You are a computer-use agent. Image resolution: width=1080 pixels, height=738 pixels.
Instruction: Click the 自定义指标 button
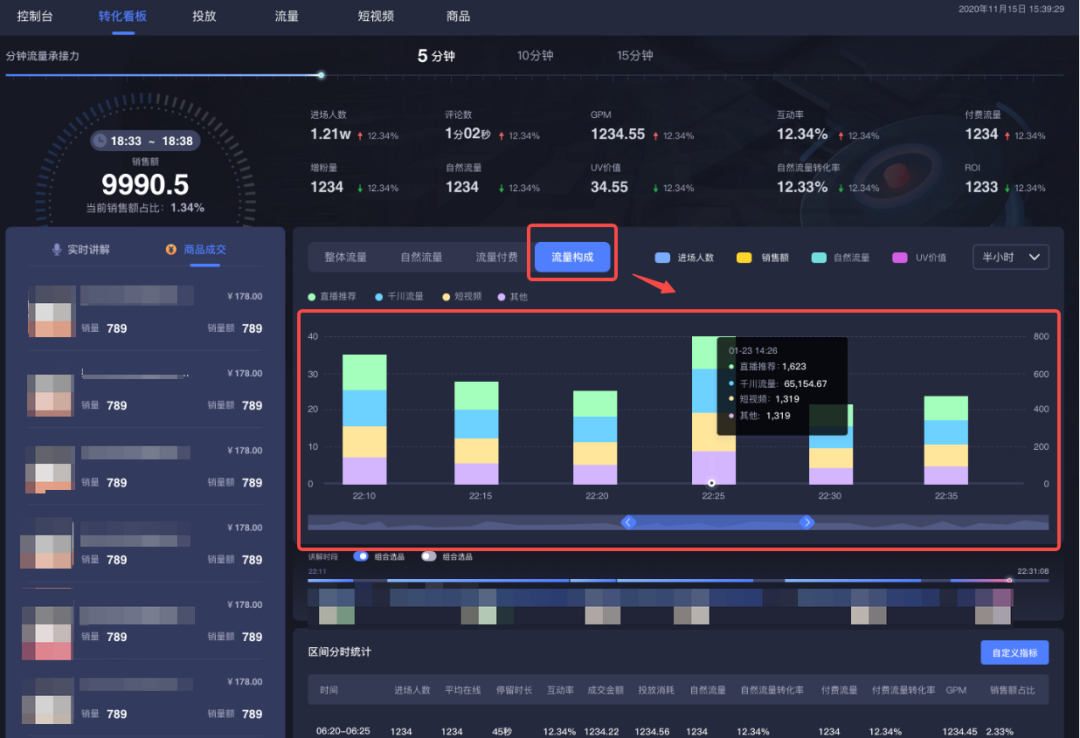(1014, 653)
